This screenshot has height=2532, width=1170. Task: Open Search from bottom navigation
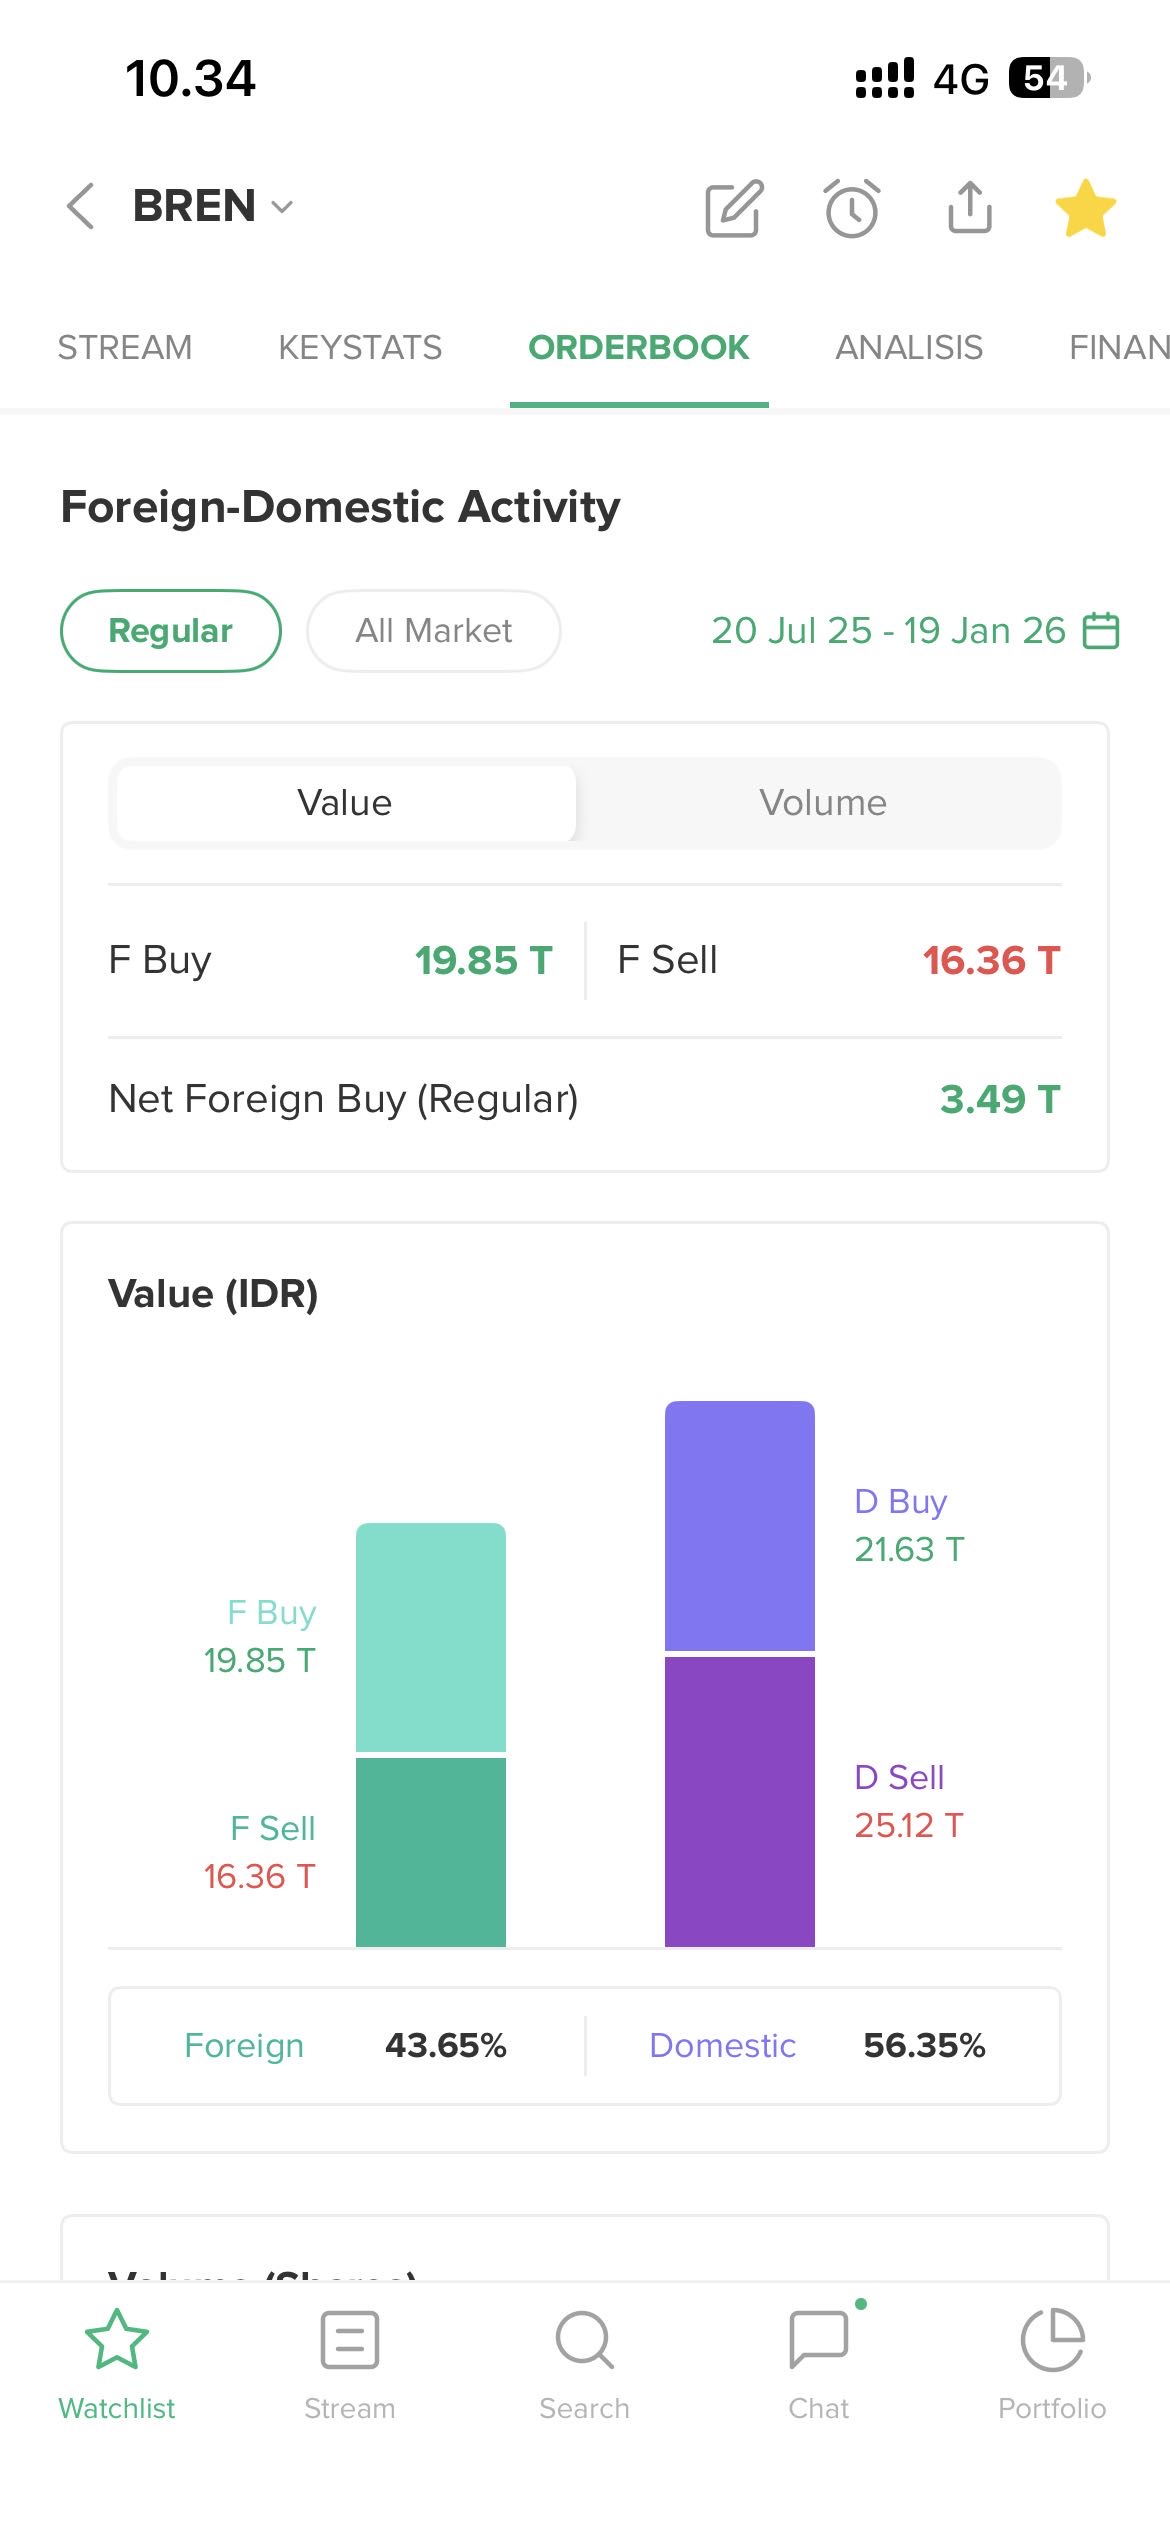point(584,2365)
